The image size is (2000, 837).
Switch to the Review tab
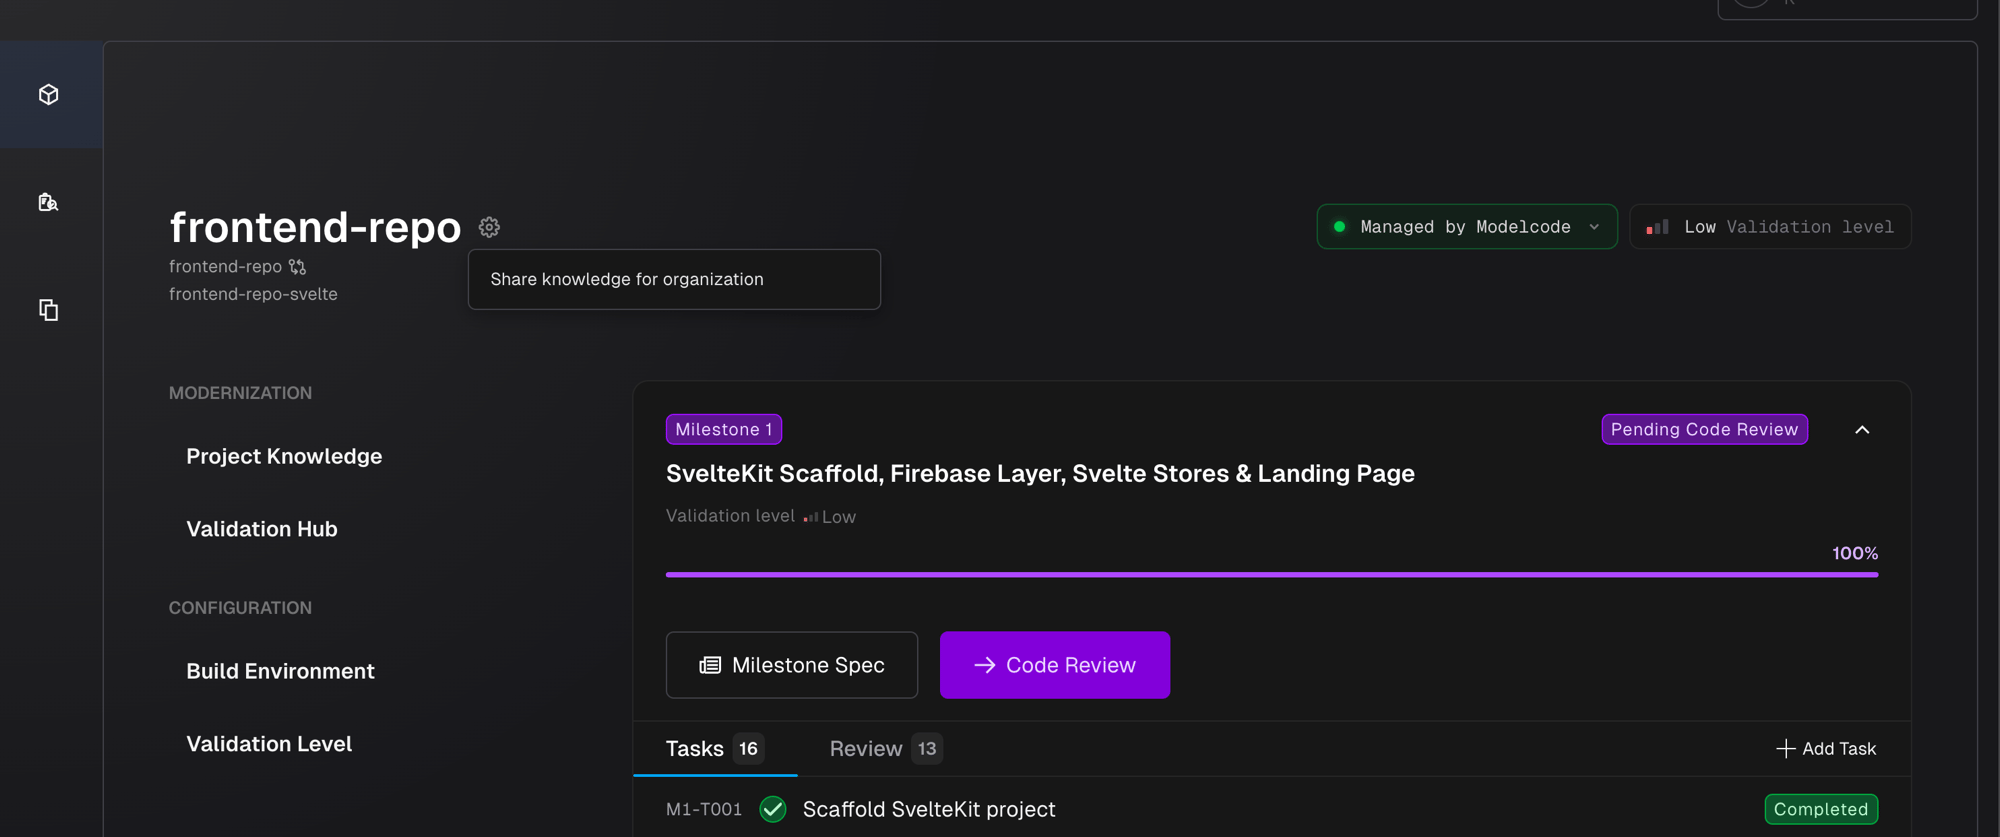(x=886, y=748)
